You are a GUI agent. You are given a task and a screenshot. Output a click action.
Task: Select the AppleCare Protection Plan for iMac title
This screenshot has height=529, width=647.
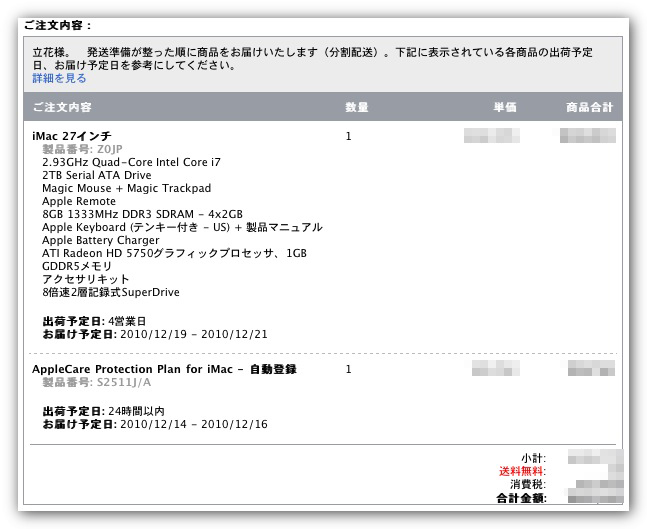tap(163, 369)
